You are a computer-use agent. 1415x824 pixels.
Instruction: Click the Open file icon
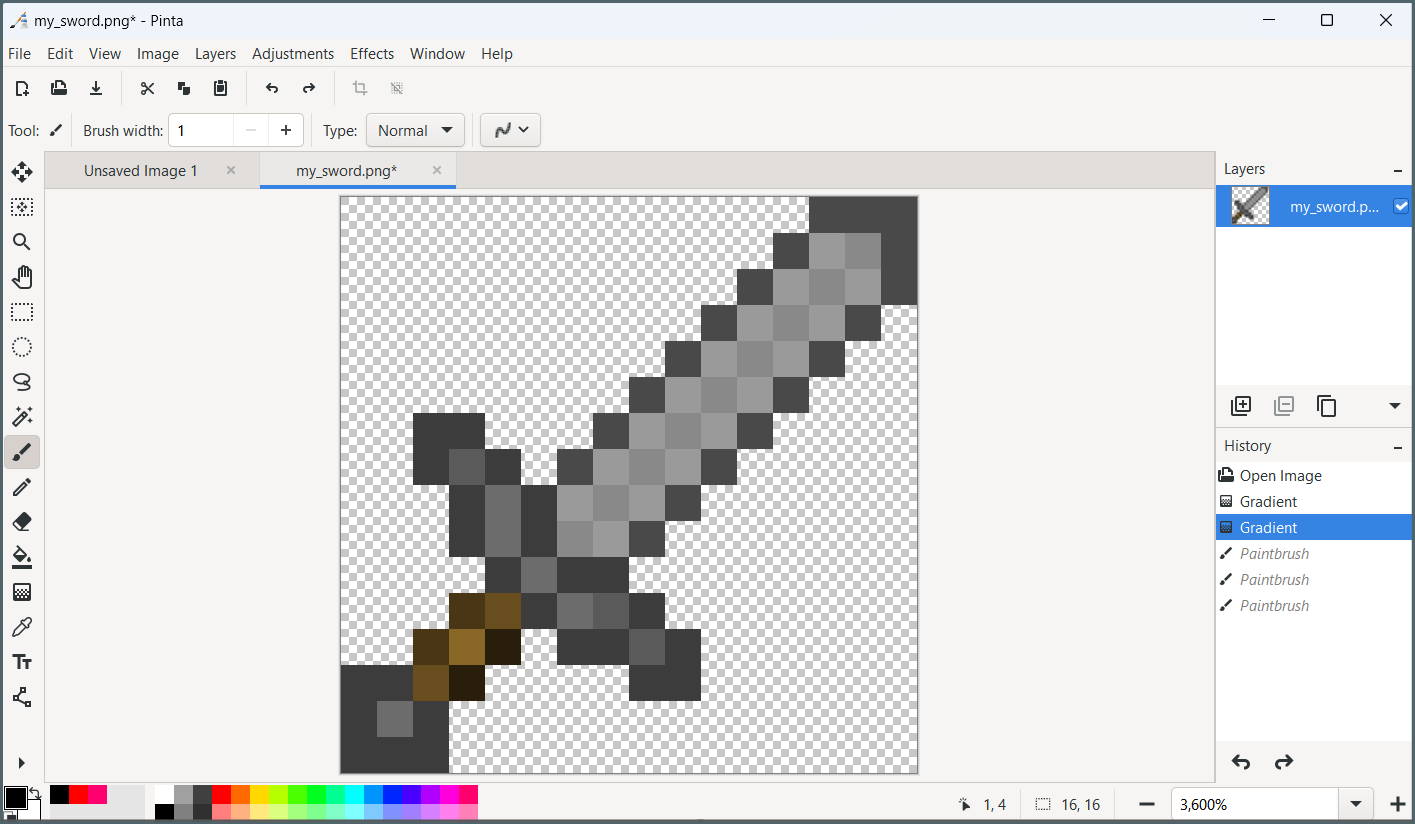click(x=59, y=88)
